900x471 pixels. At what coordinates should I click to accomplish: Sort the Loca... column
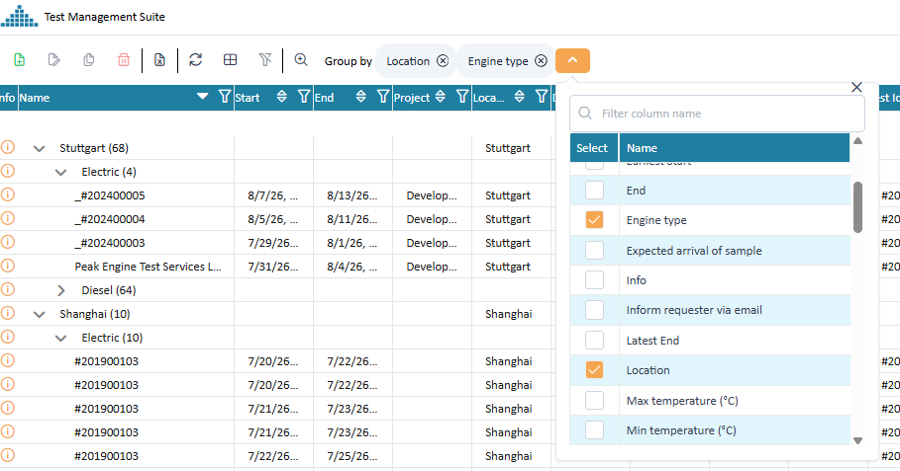[x=519, y=97]
